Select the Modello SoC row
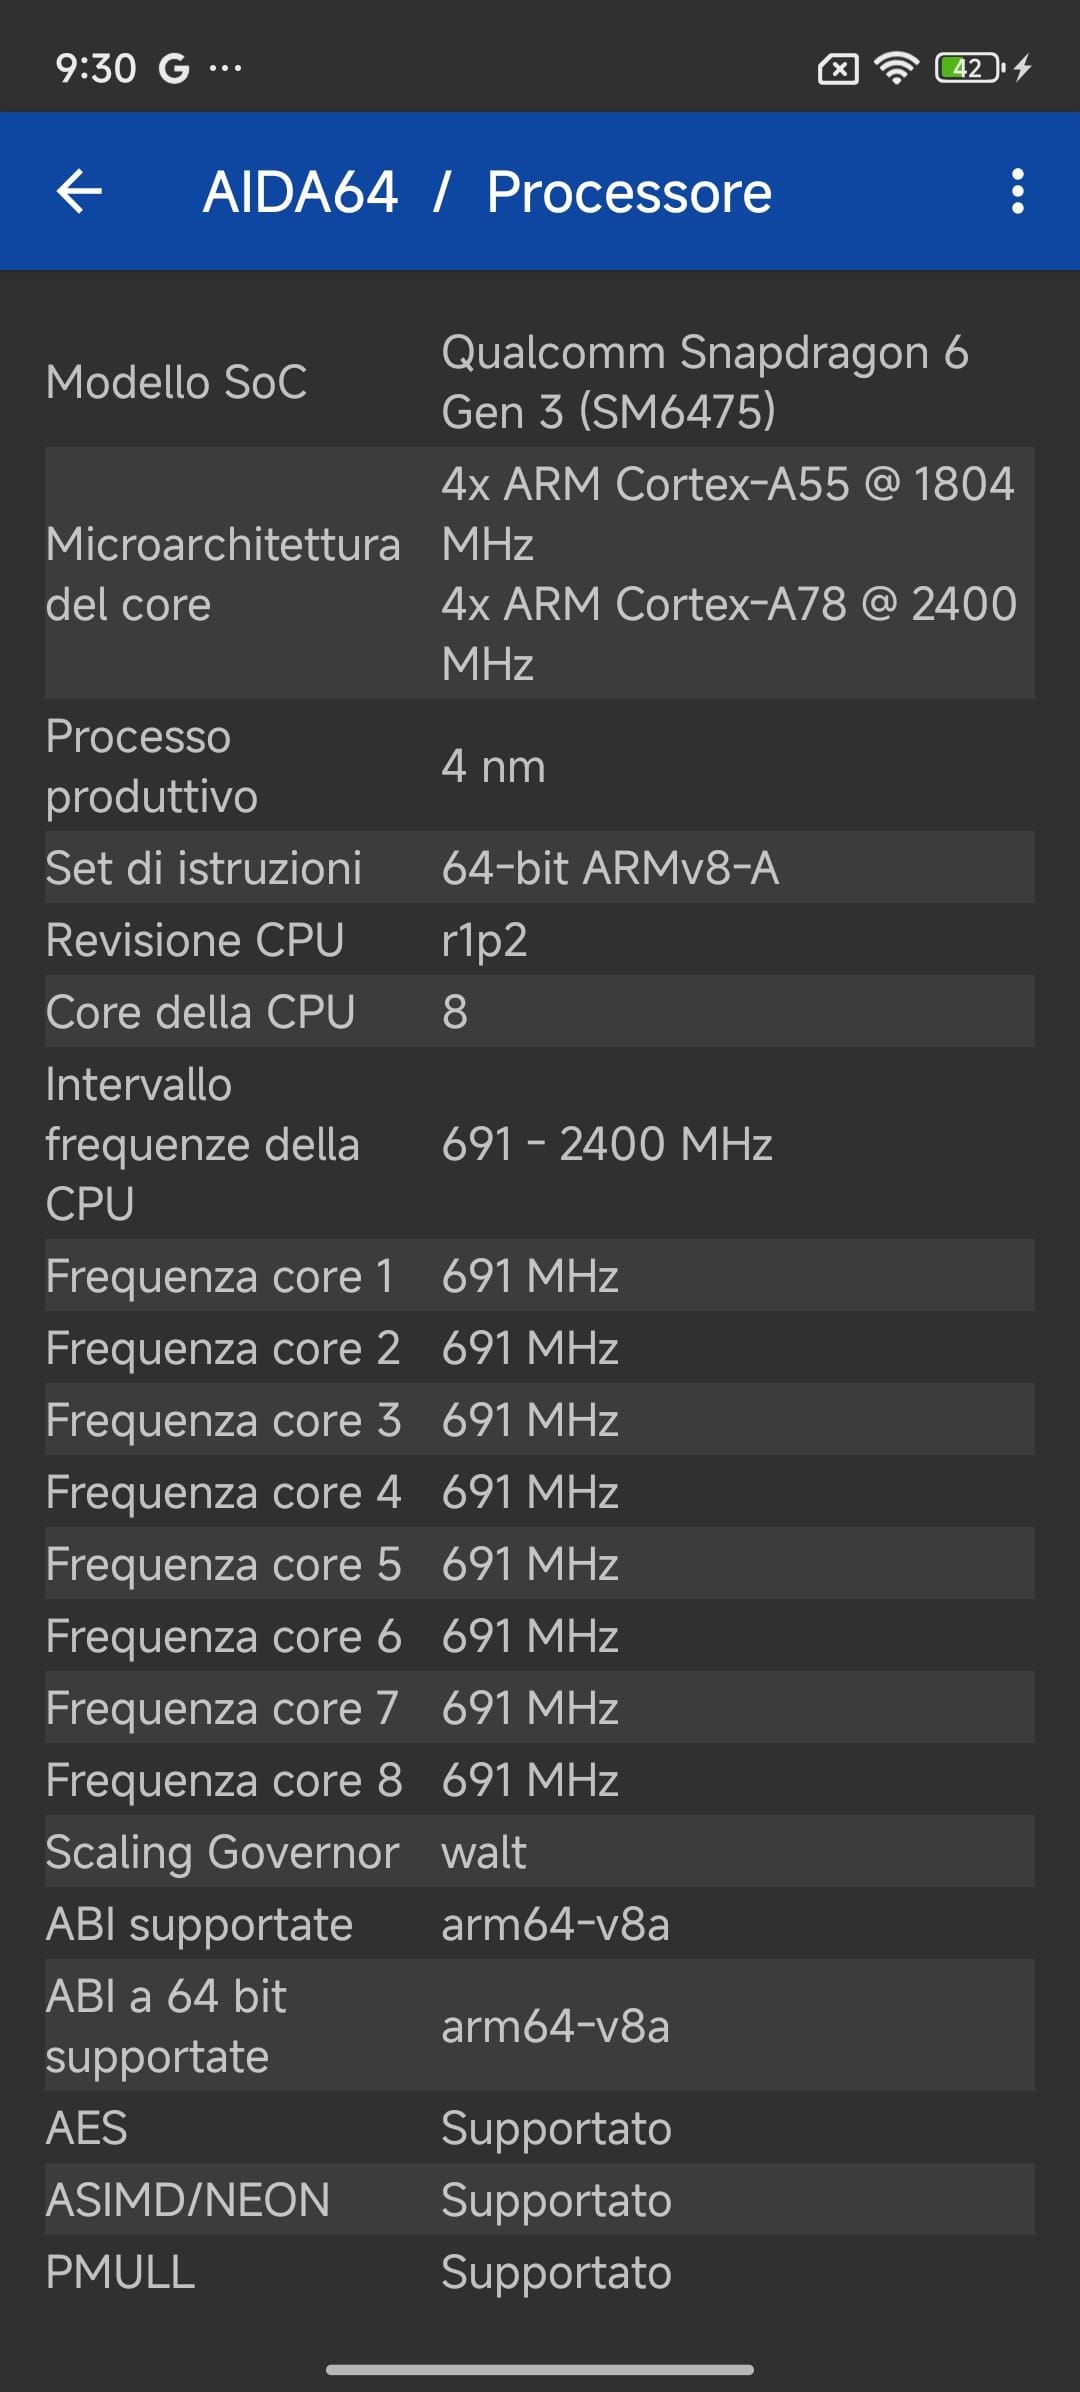This screenshot has height=2392, width=1080. click(540, 382)
